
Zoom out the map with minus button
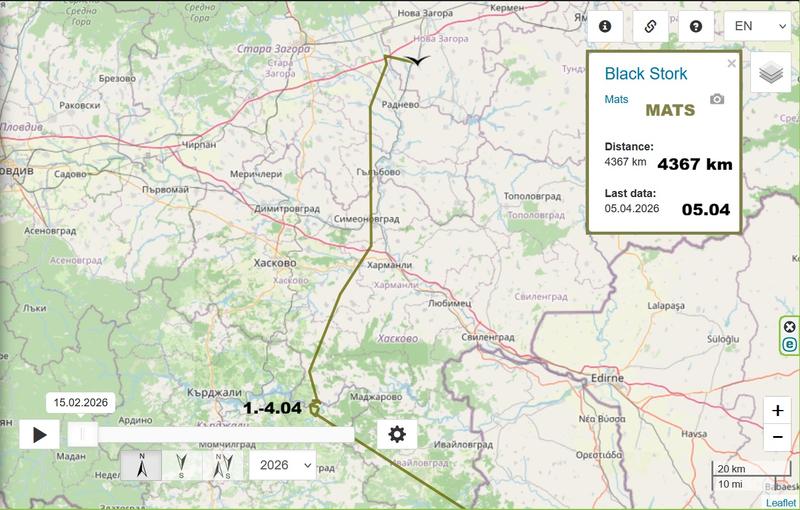[778, 437]
